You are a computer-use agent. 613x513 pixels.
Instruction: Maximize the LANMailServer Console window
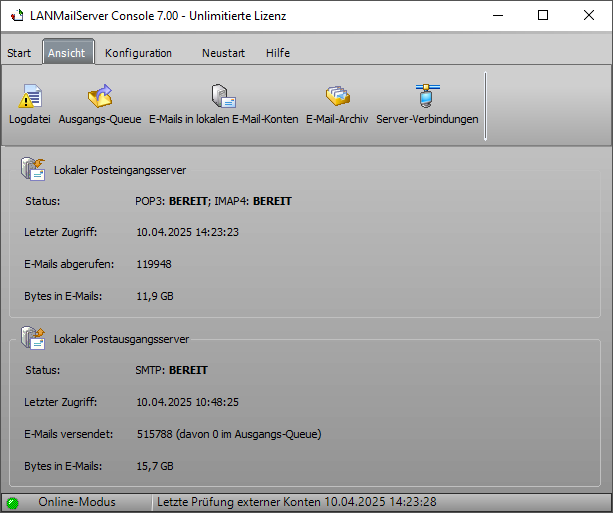[x=543, y=16]
